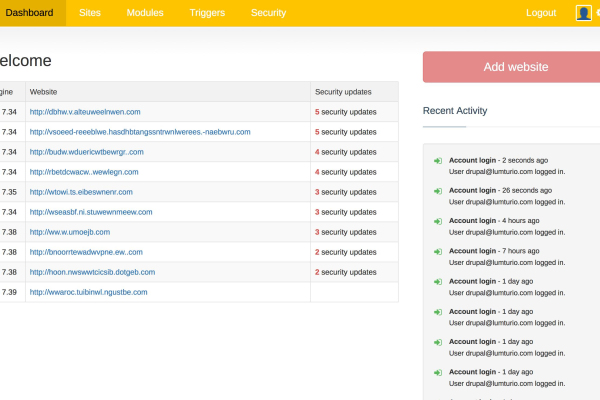Open the Modules menu
This screenshot has height=400, width=600.
(145, 13)
